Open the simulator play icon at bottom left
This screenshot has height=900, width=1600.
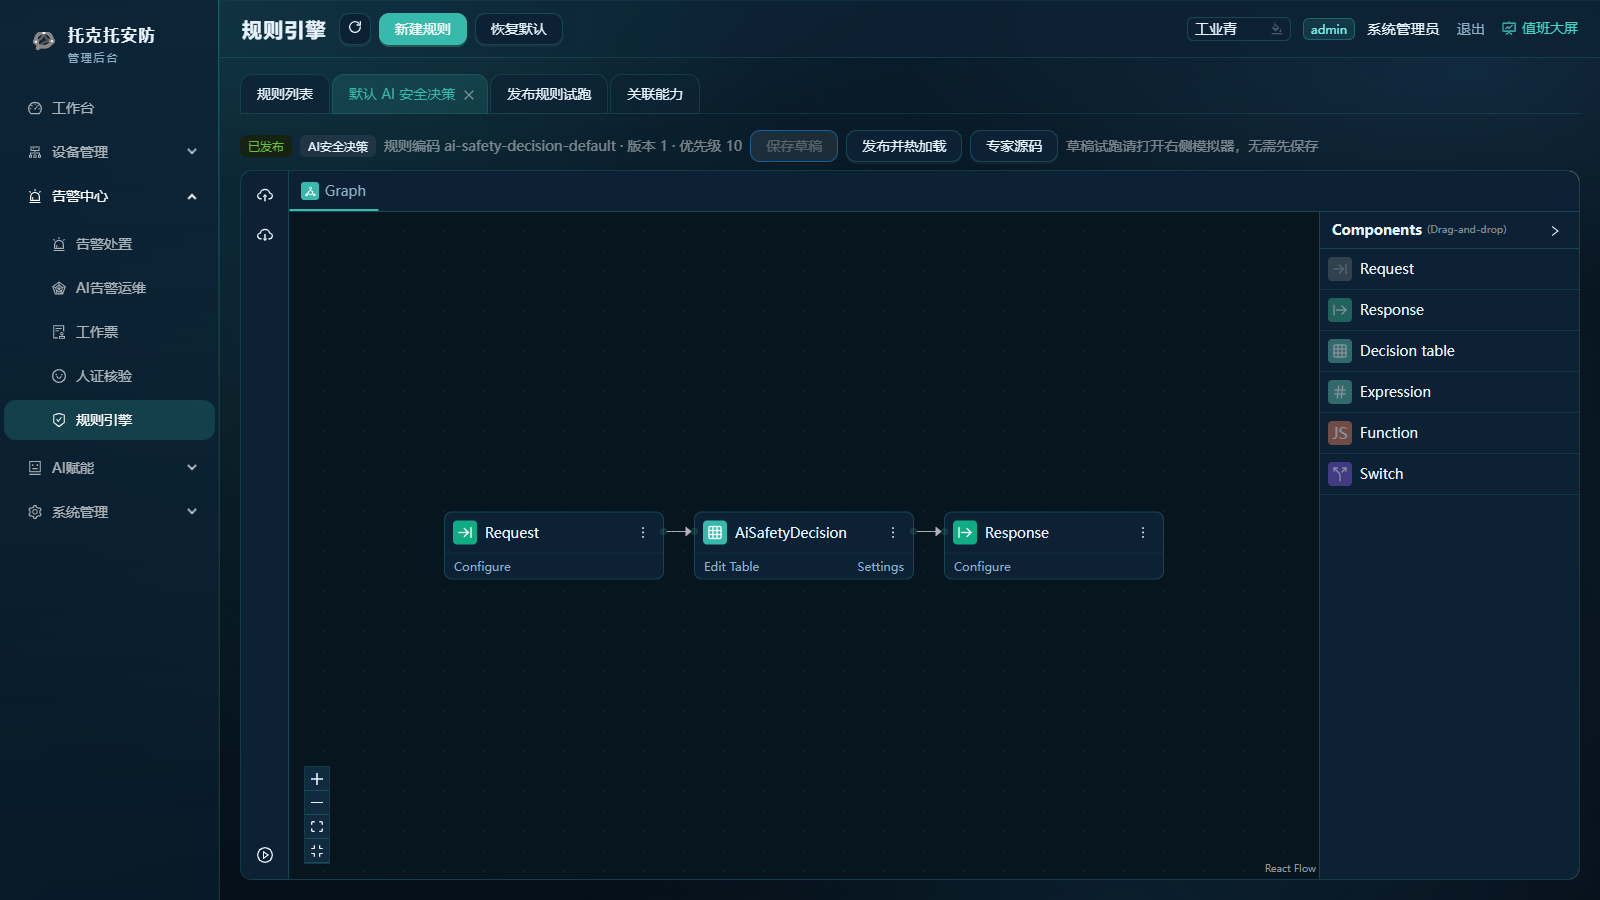coord(265,855)
